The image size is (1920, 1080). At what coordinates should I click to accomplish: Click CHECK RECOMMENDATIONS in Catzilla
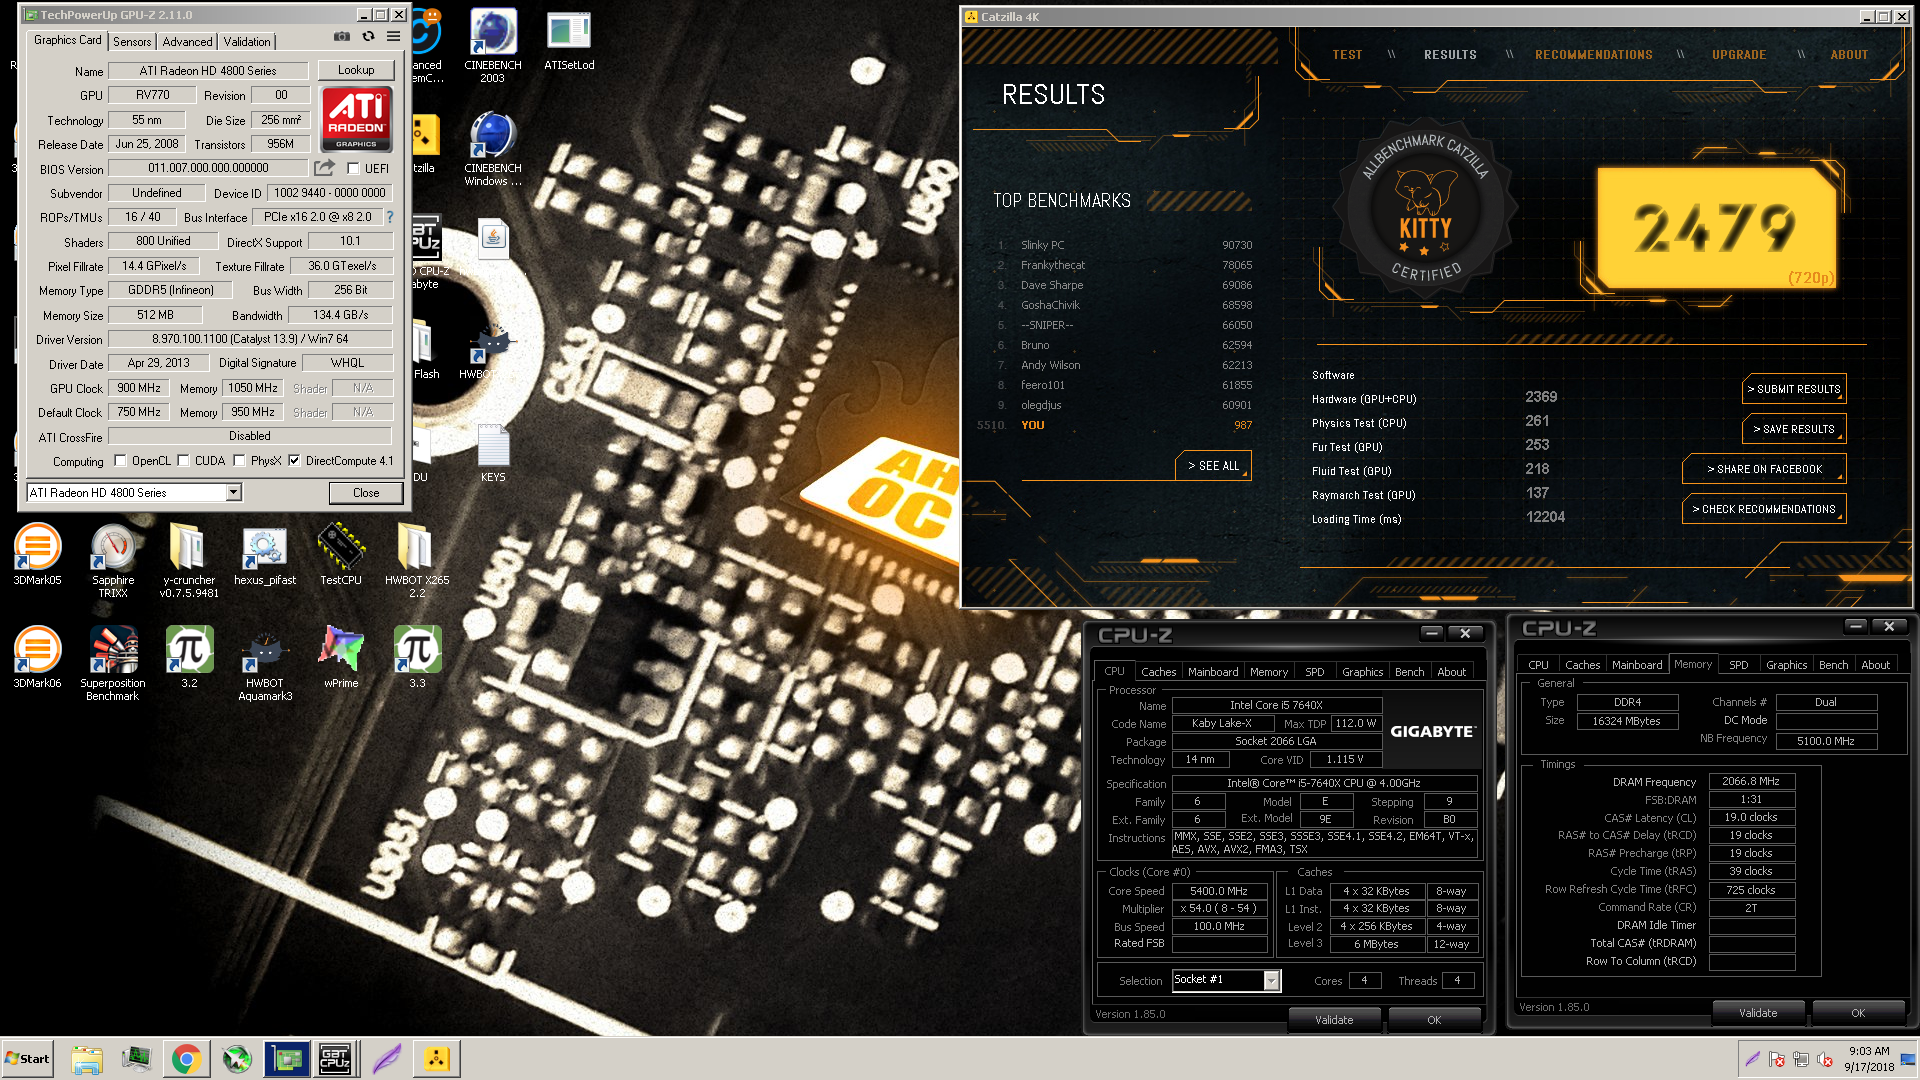[1764, 509]
